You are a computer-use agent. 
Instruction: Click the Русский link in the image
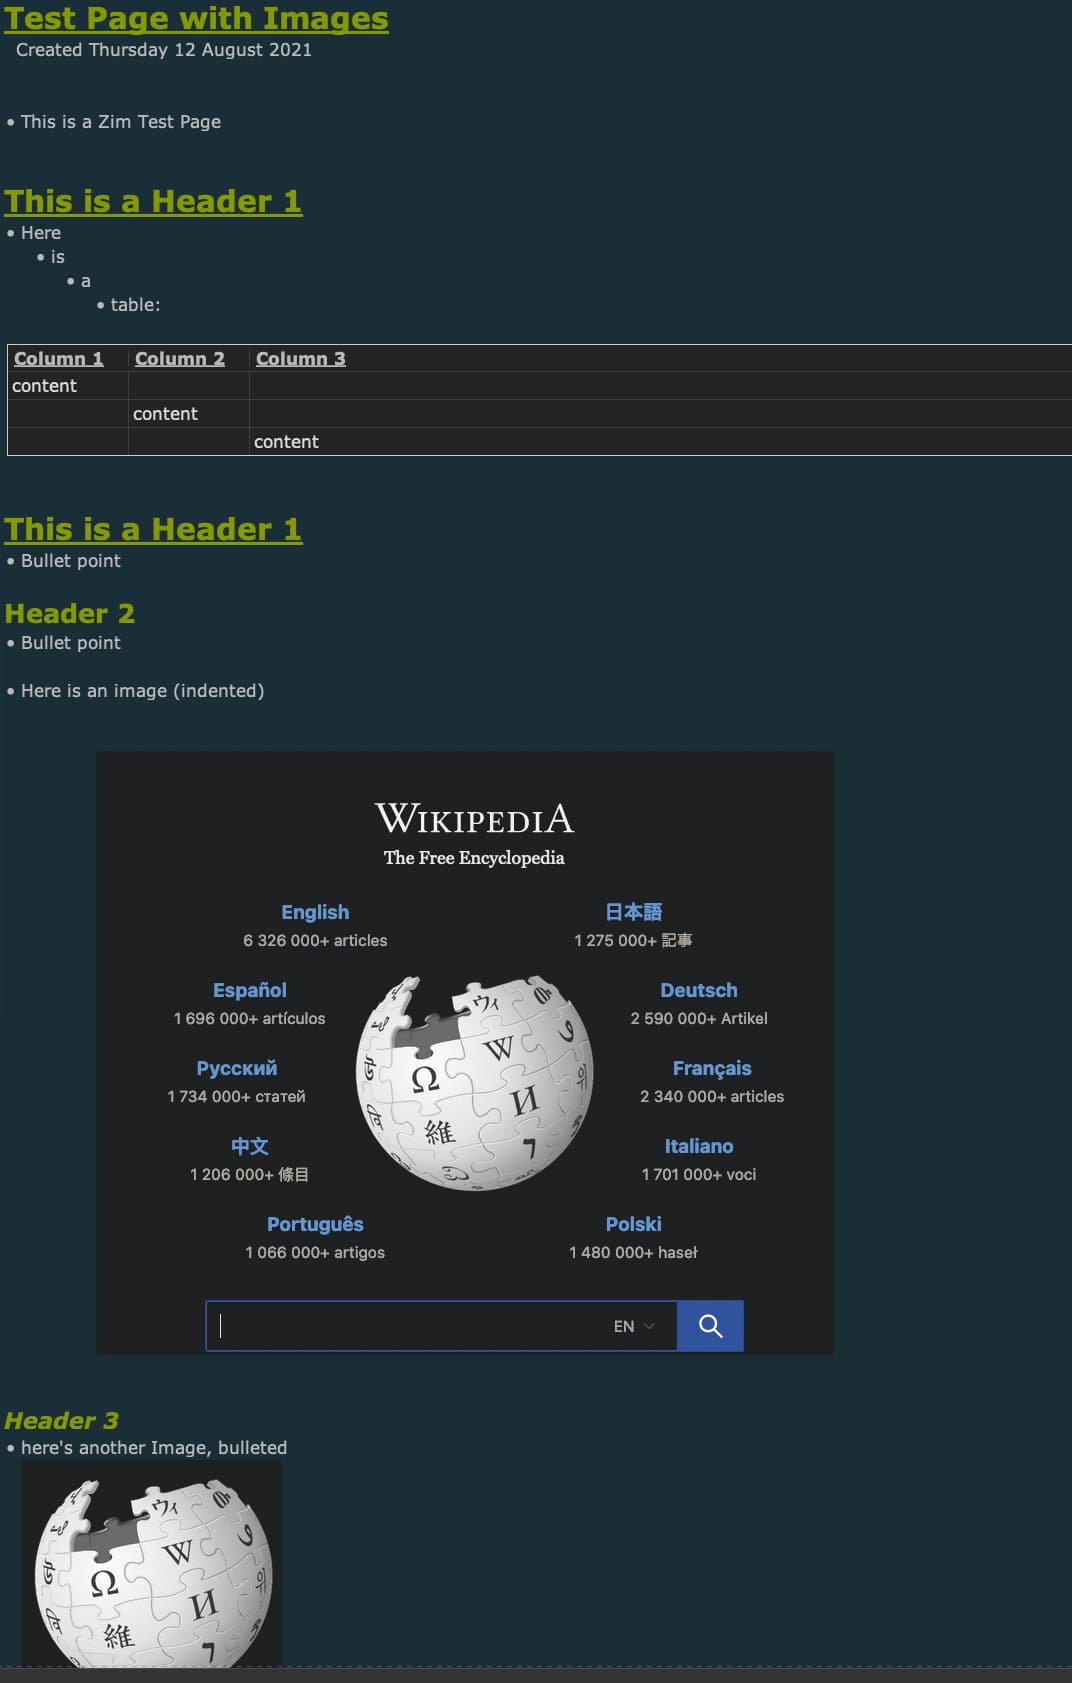[x=237, y=1068]
